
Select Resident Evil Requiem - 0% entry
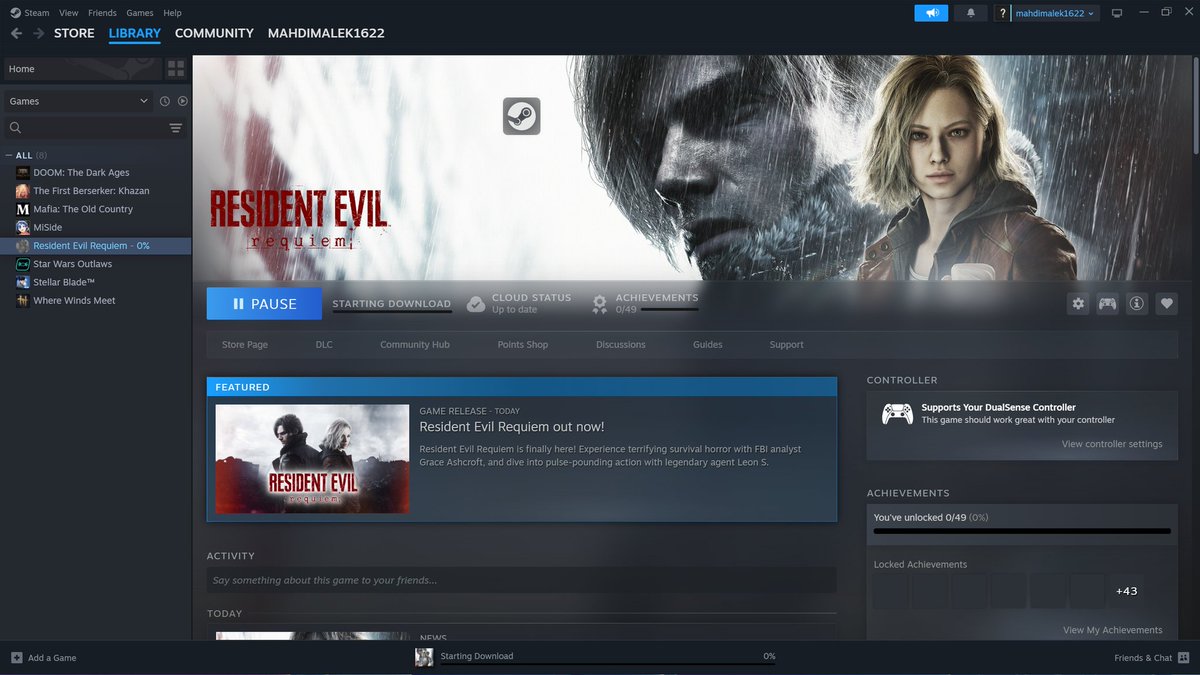click(96, 245)
